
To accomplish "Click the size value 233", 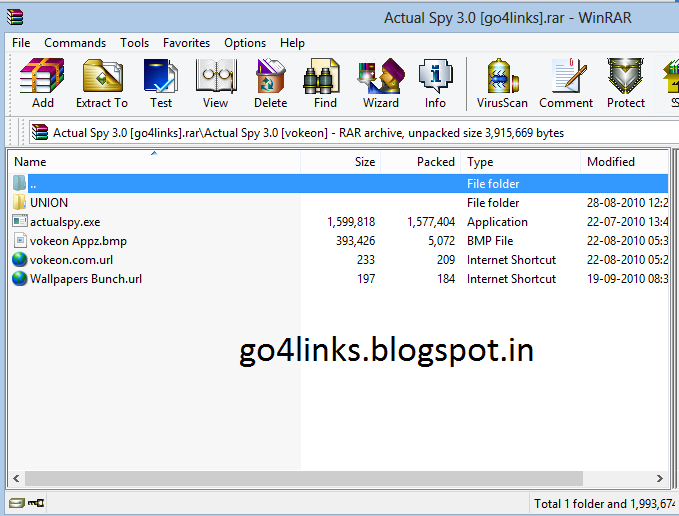I will [366, 260].
